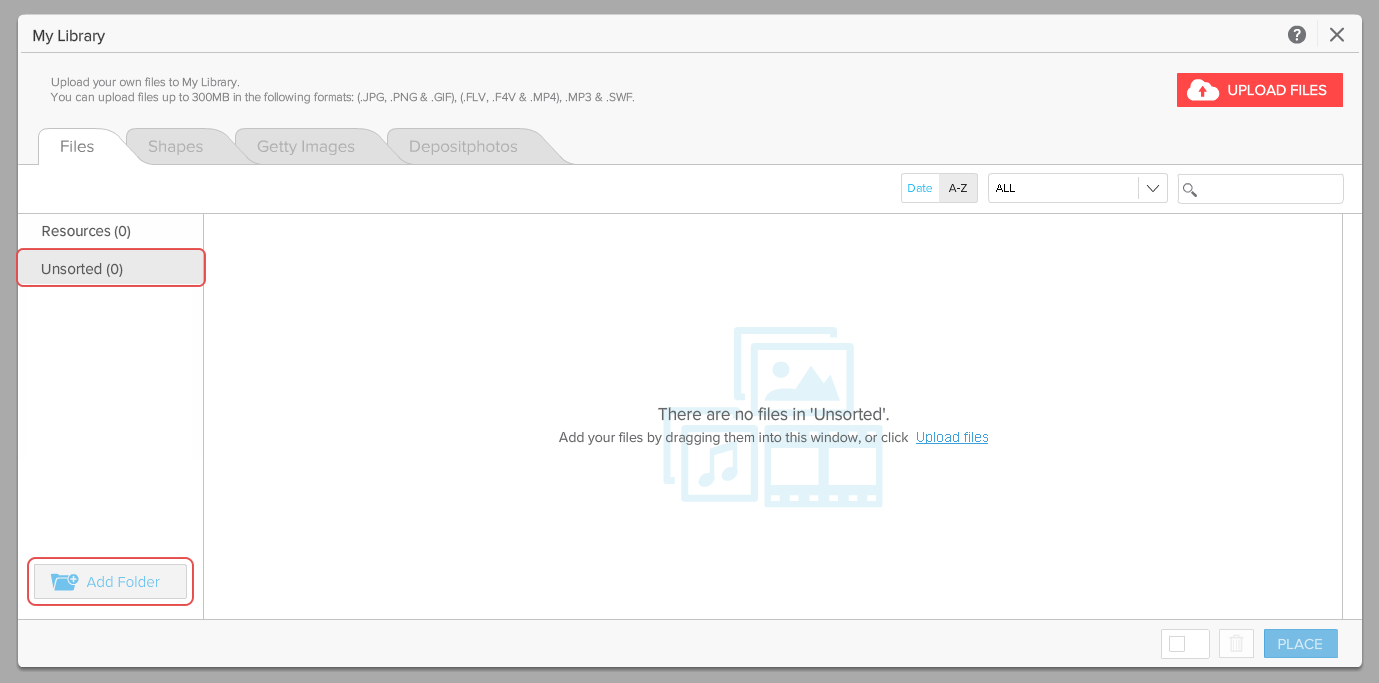Switch to the Getty Images tab

[305, 147]
